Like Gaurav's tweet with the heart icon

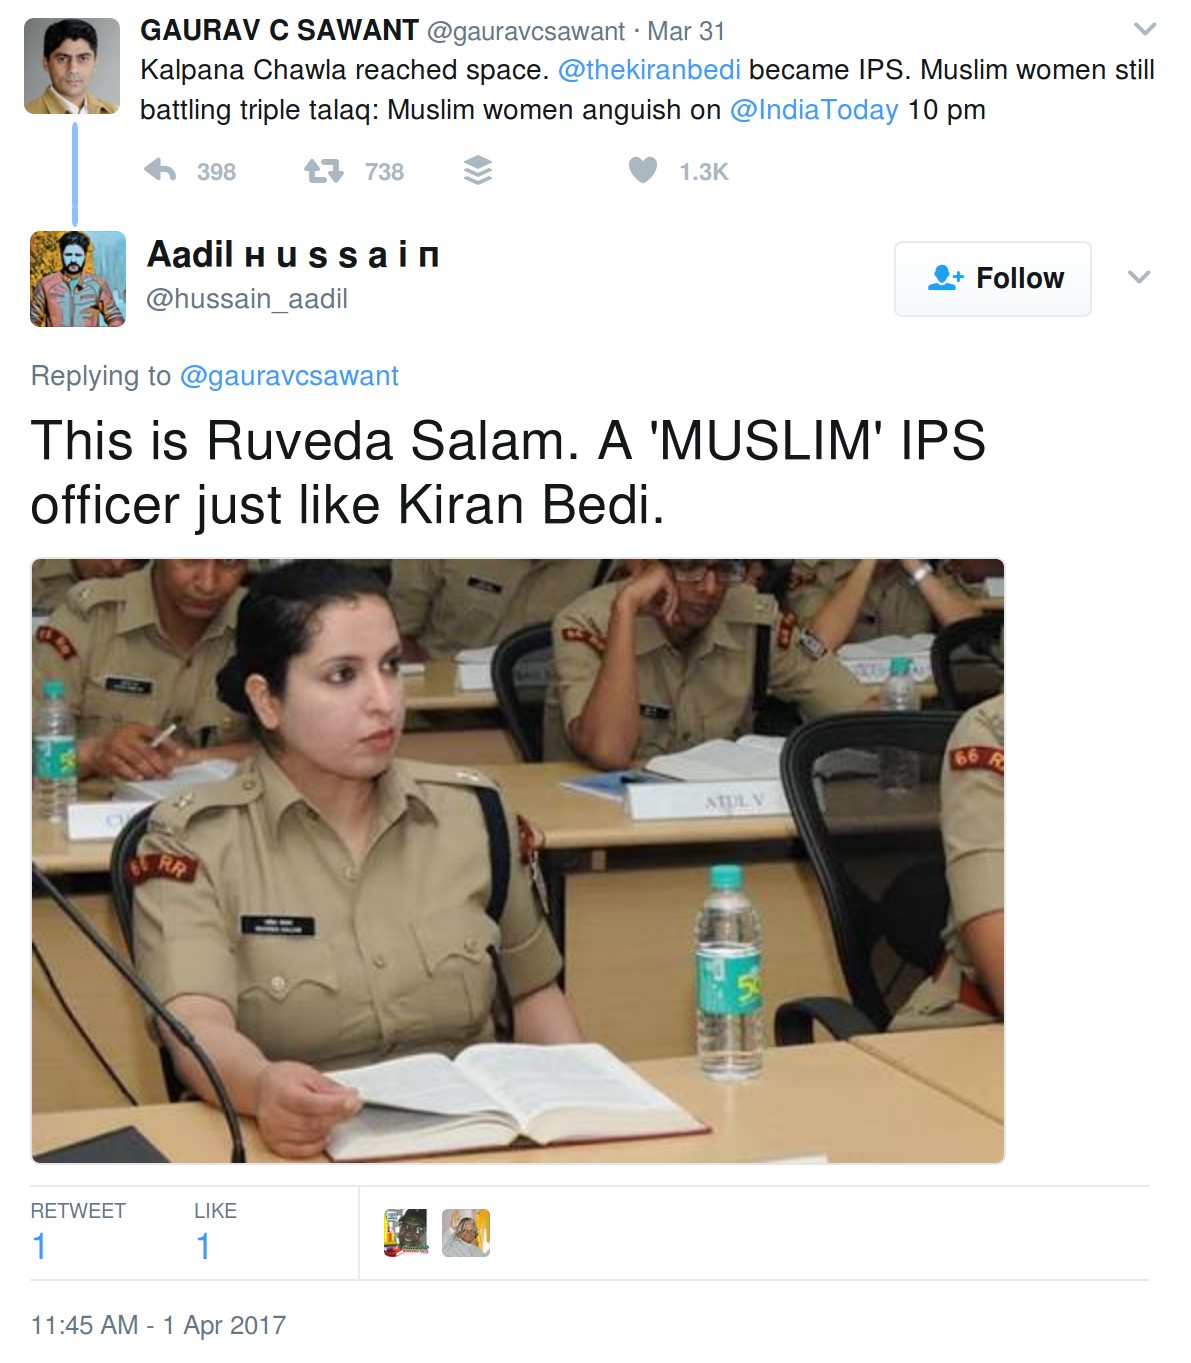643,171
